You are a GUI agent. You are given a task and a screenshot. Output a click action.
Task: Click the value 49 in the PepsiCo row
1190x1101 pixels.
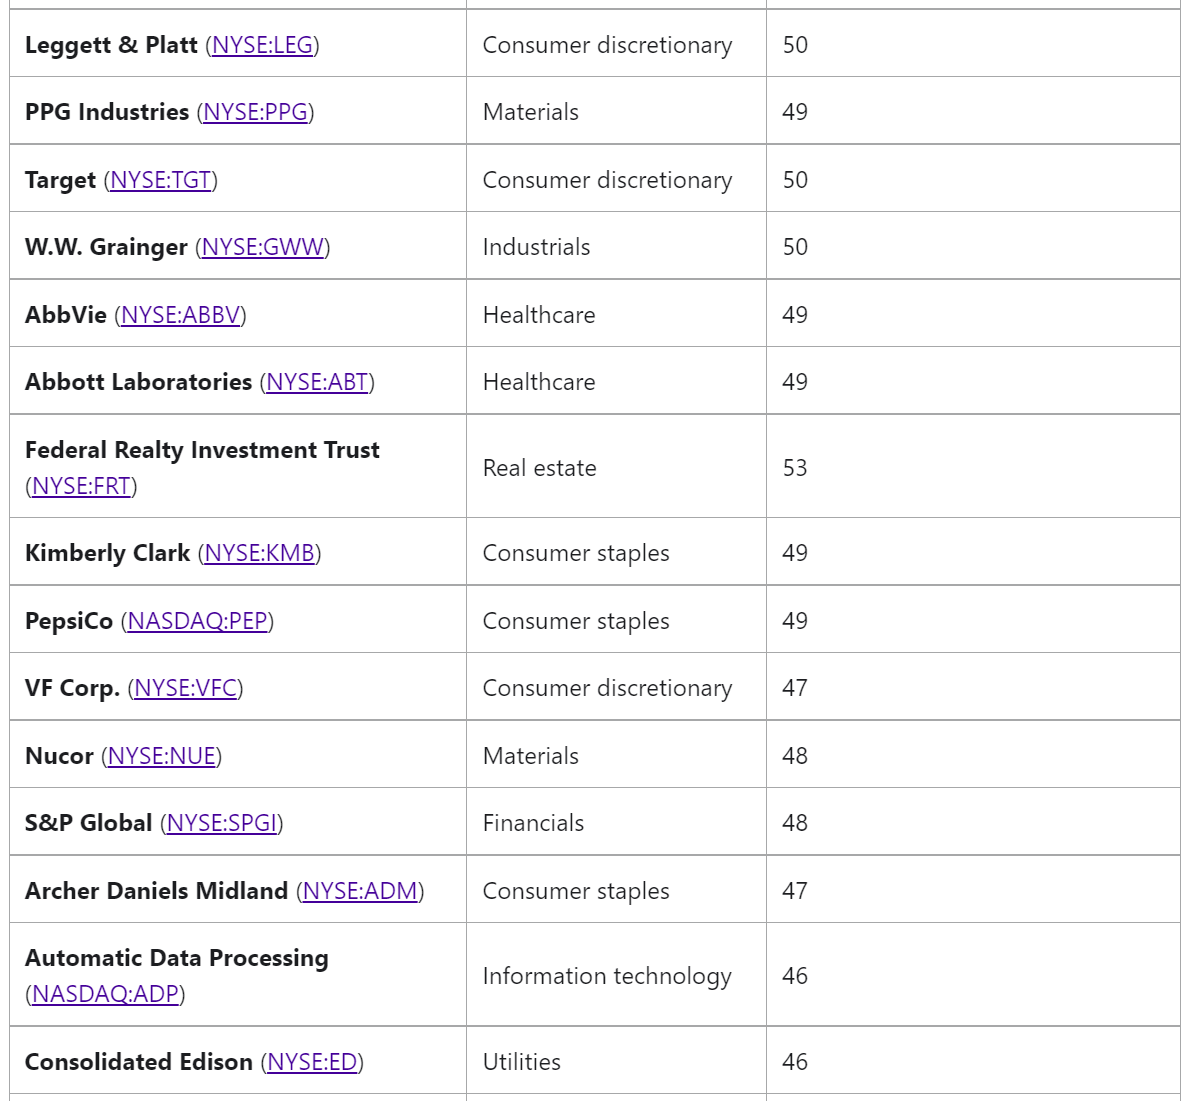(795, 621)
